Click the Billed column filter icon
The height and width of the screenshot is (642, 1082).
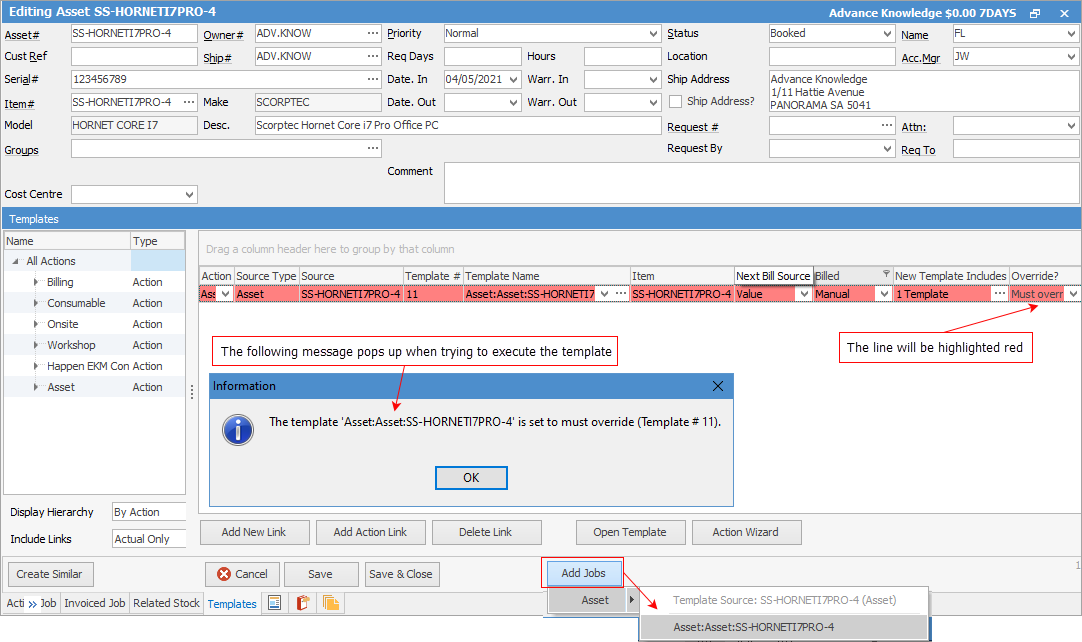point(886,274)
